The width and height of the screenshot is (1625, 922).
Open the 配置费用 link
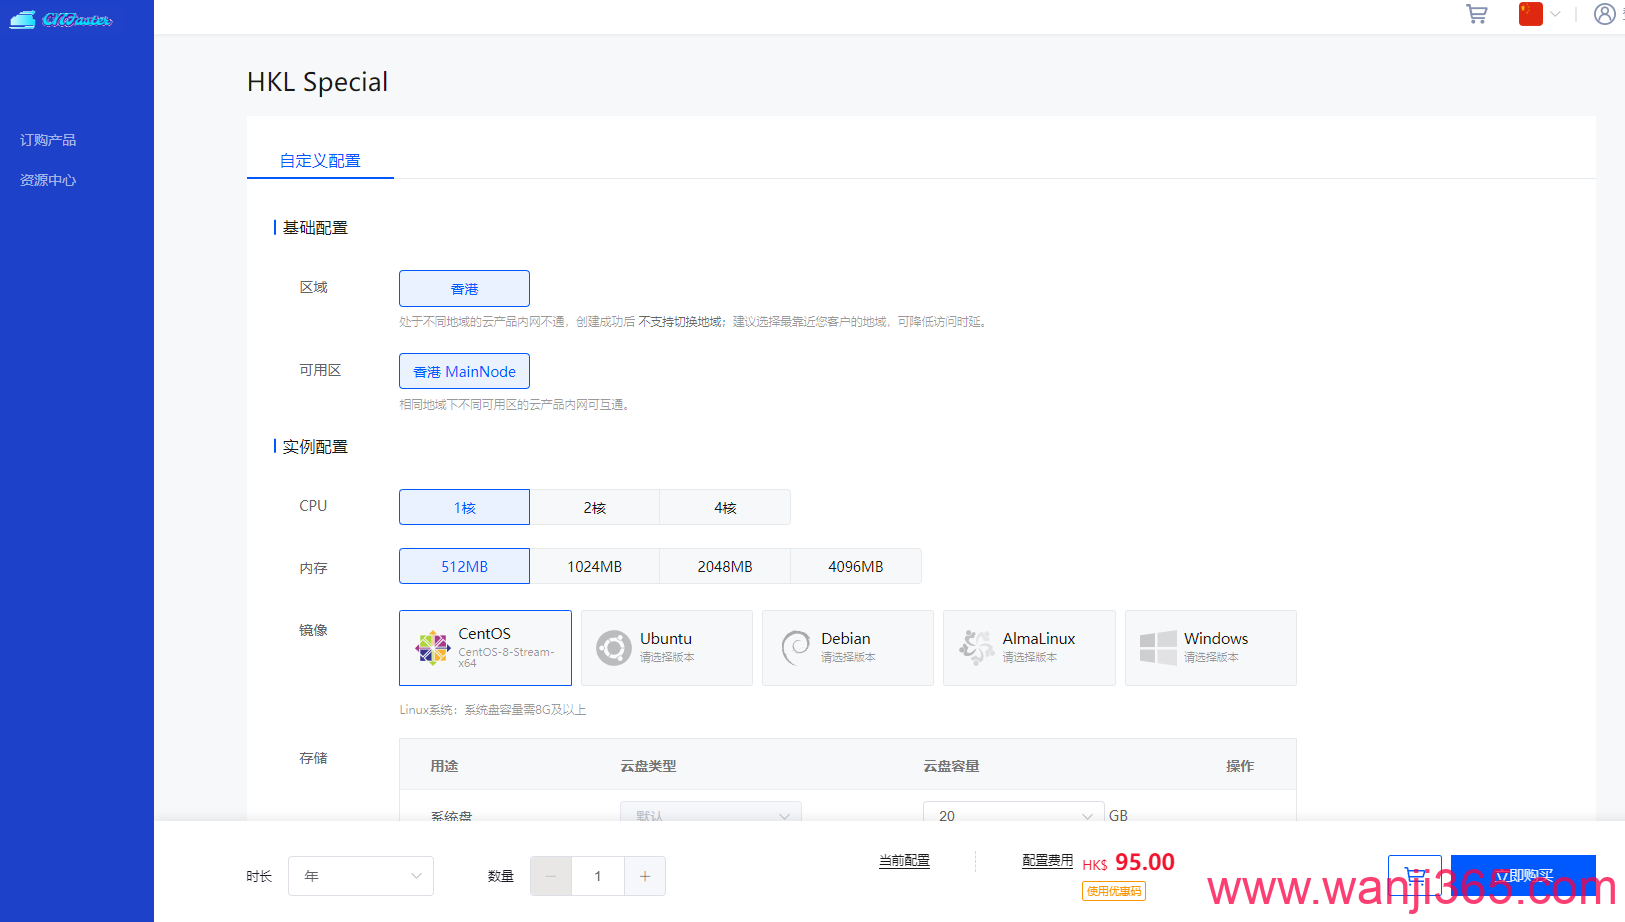click(1047, 861)
